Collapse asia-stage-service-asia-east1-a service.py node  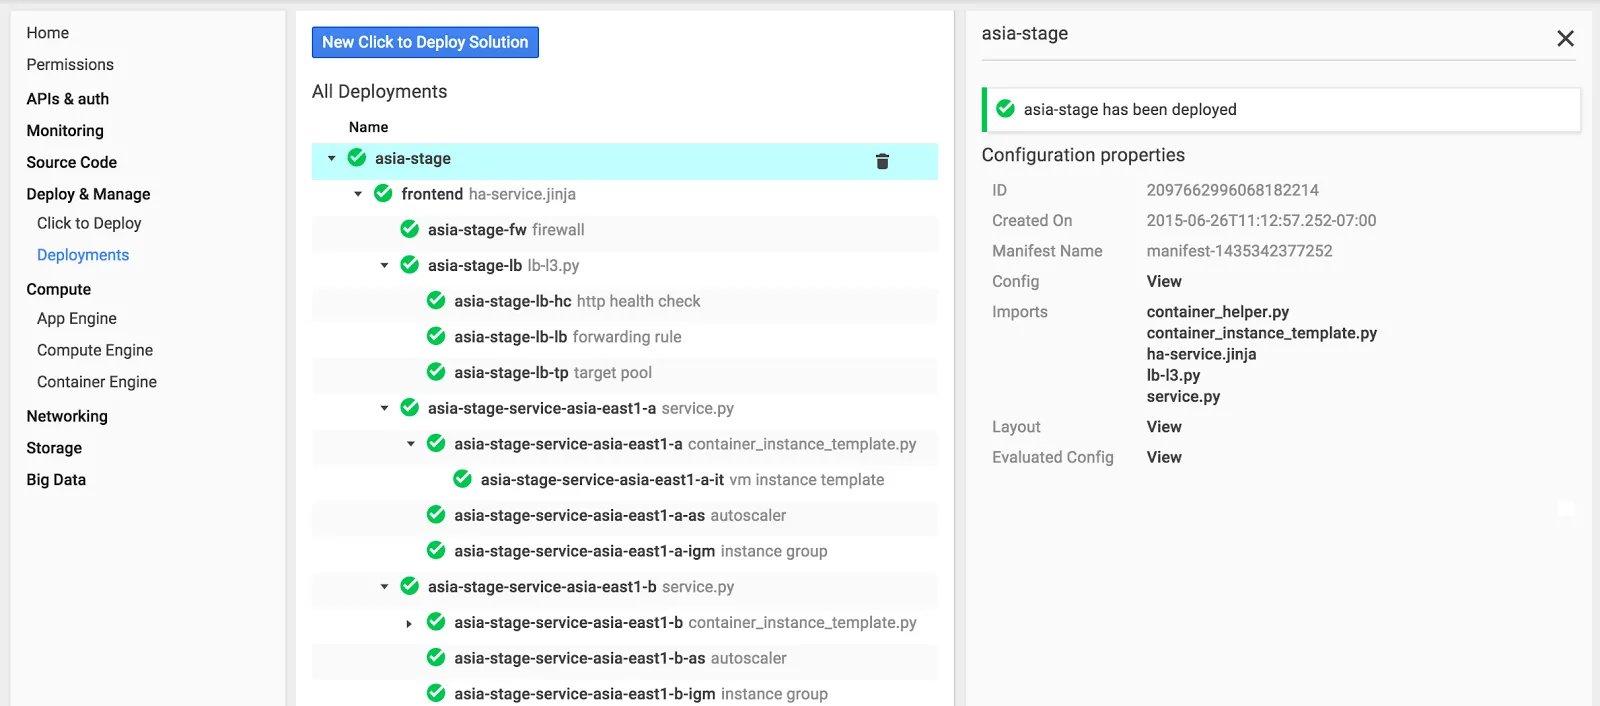(x=384, y=408)
